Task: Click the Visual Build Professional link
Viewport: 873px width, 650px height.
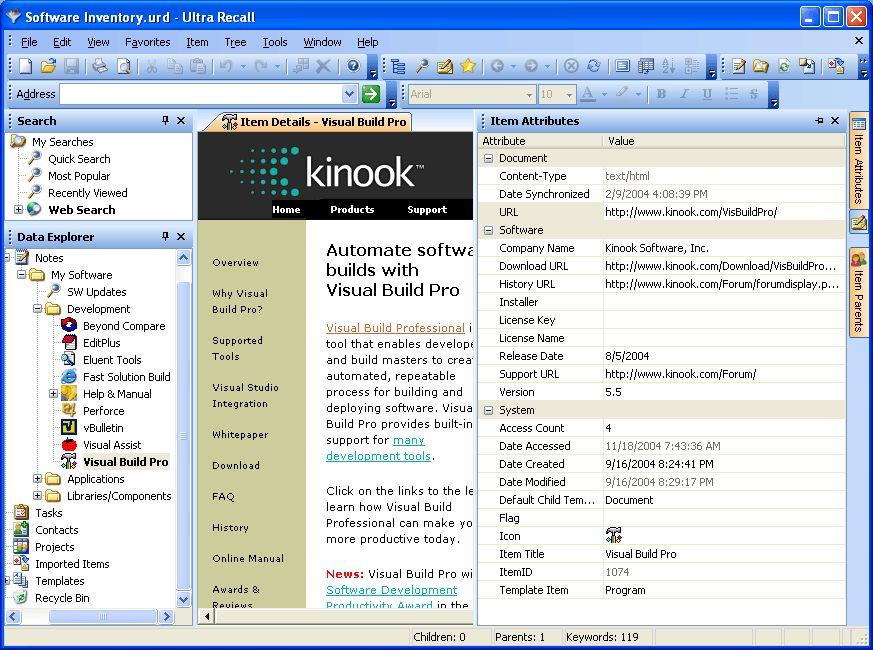Action: coord(395,328)
